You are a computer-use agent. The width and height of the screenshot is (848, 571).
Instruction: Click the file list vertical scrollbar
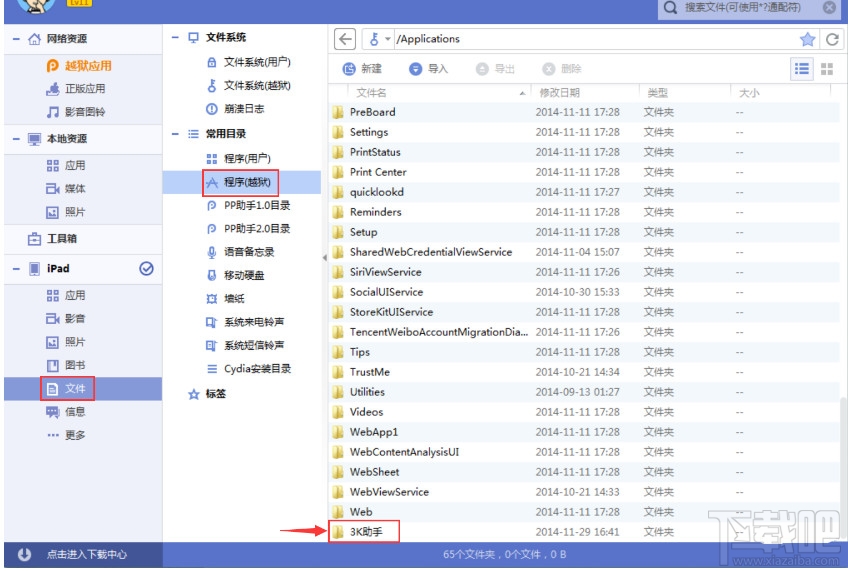click(843, 468)
